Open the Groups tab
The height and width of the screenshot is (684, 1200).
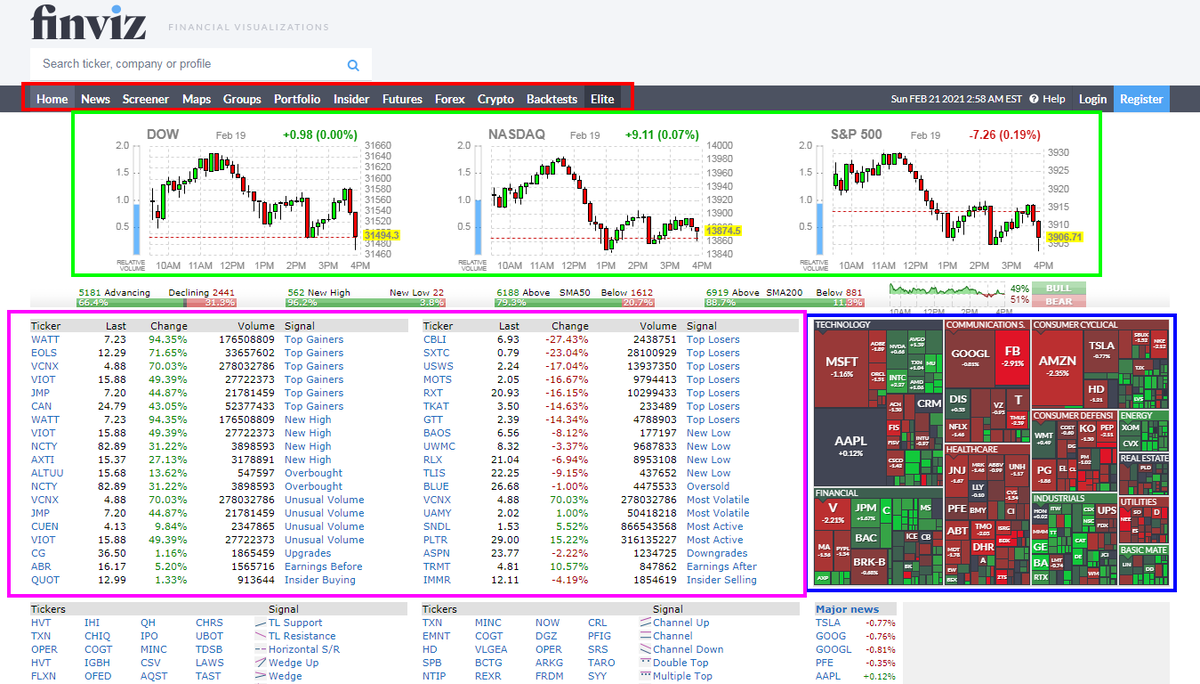click(x=242, y=99)
